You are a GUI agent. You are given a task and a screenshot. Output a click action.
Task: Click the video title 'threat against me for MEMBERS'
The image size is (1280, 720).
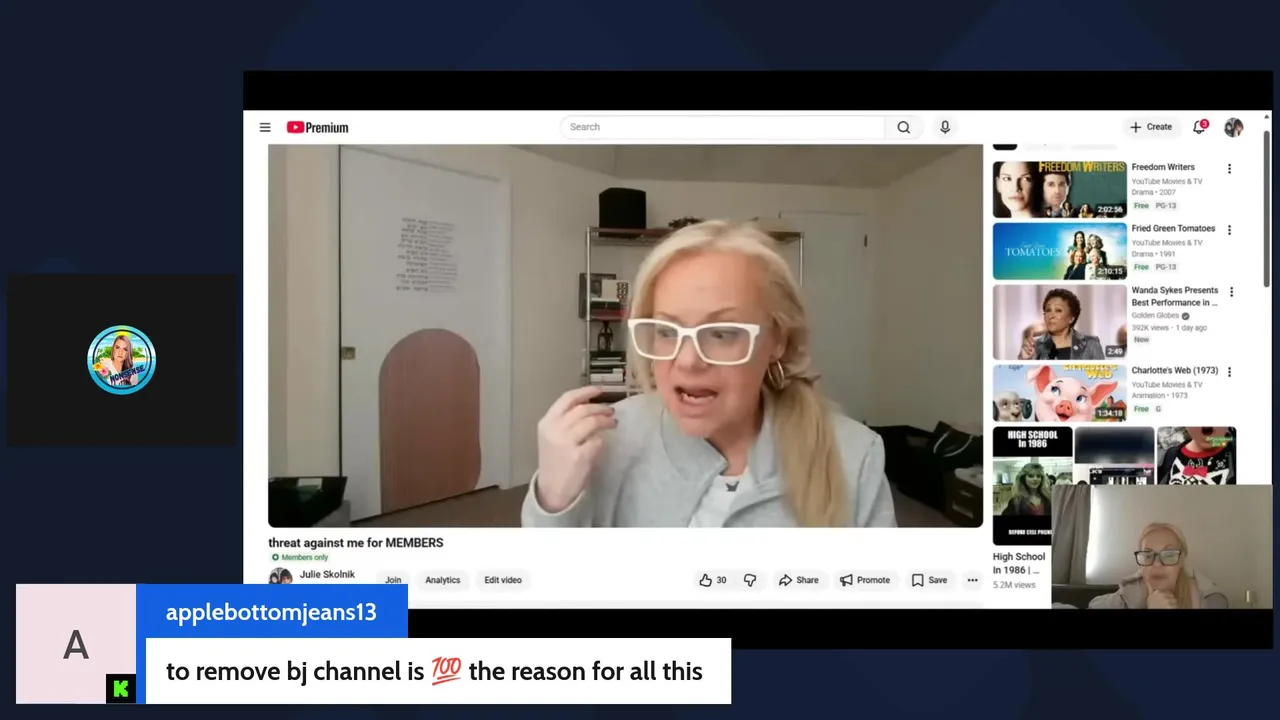point(356,543)
